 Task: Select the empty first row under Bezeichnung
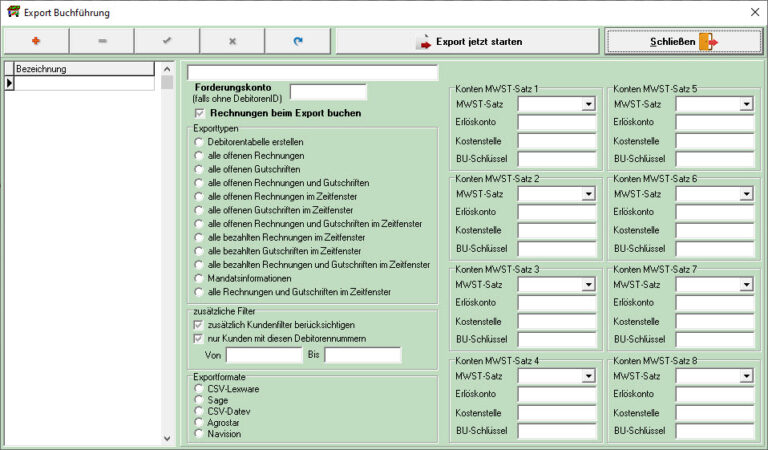click(84, 83)
